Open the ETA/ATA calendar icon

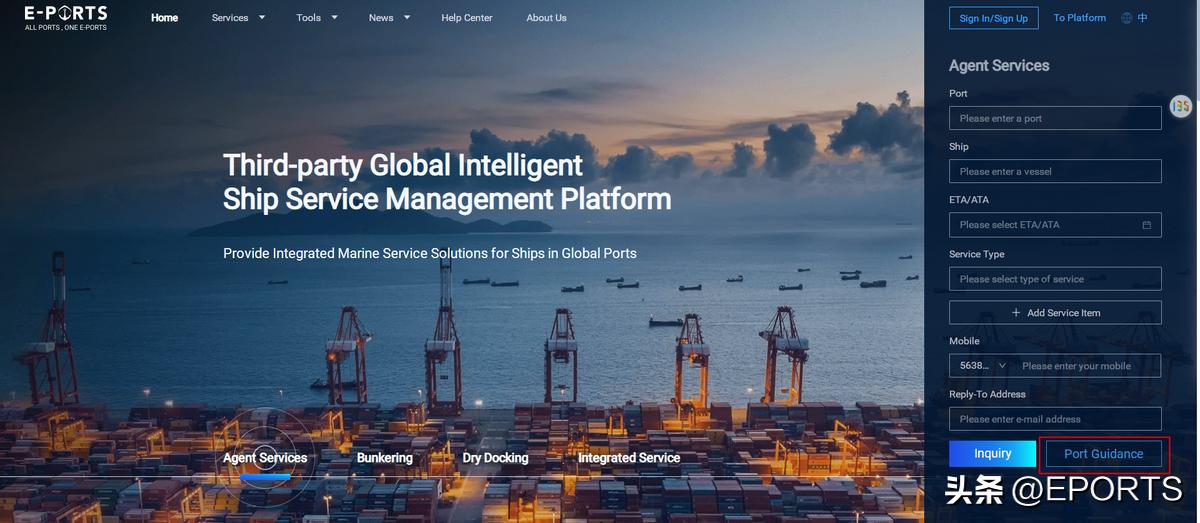click(1147, 225)
